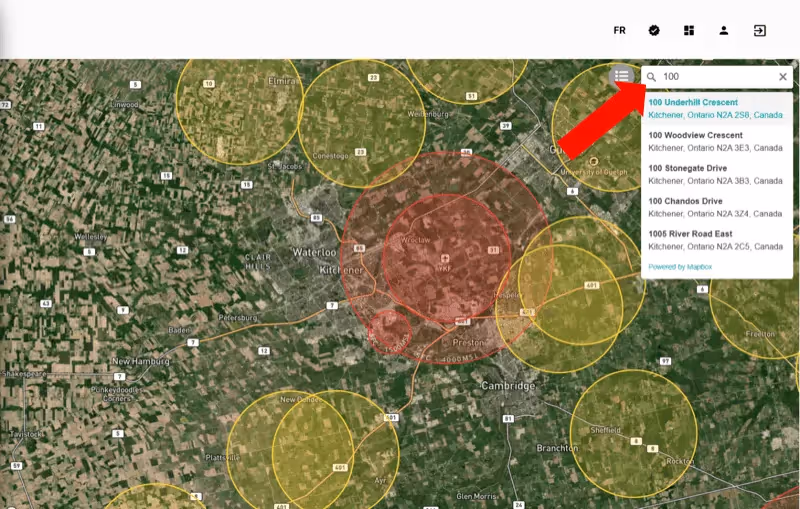Click the small red circle zone near Kitchener
The image size is (800, 509).
390,329
